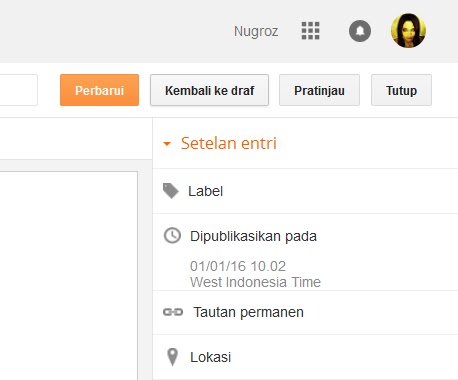The width and height of the screenshot is (458, 380).
Task: Click the permalink chain icon
Action: [173, 312]
